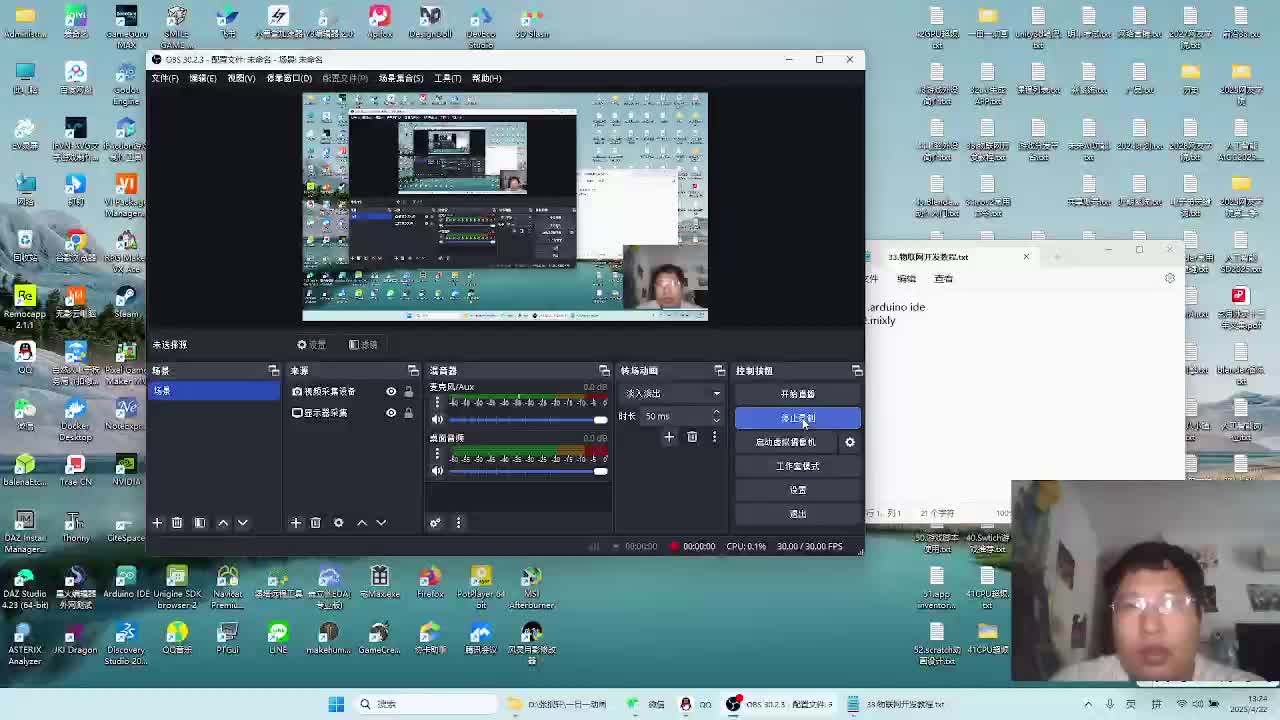Open advanced audio properties gear in mixer
The image size is (1280, 720).
coord(435,523)
